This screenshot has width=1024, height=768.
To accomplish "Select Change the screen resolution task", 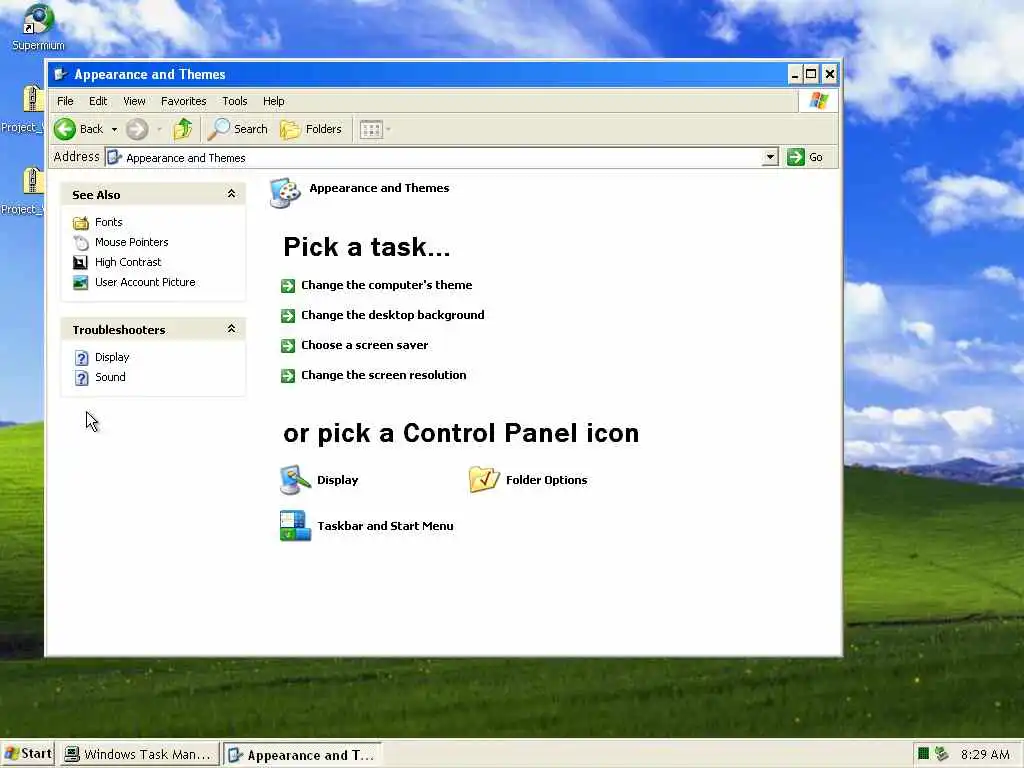I will click(383, 375).
